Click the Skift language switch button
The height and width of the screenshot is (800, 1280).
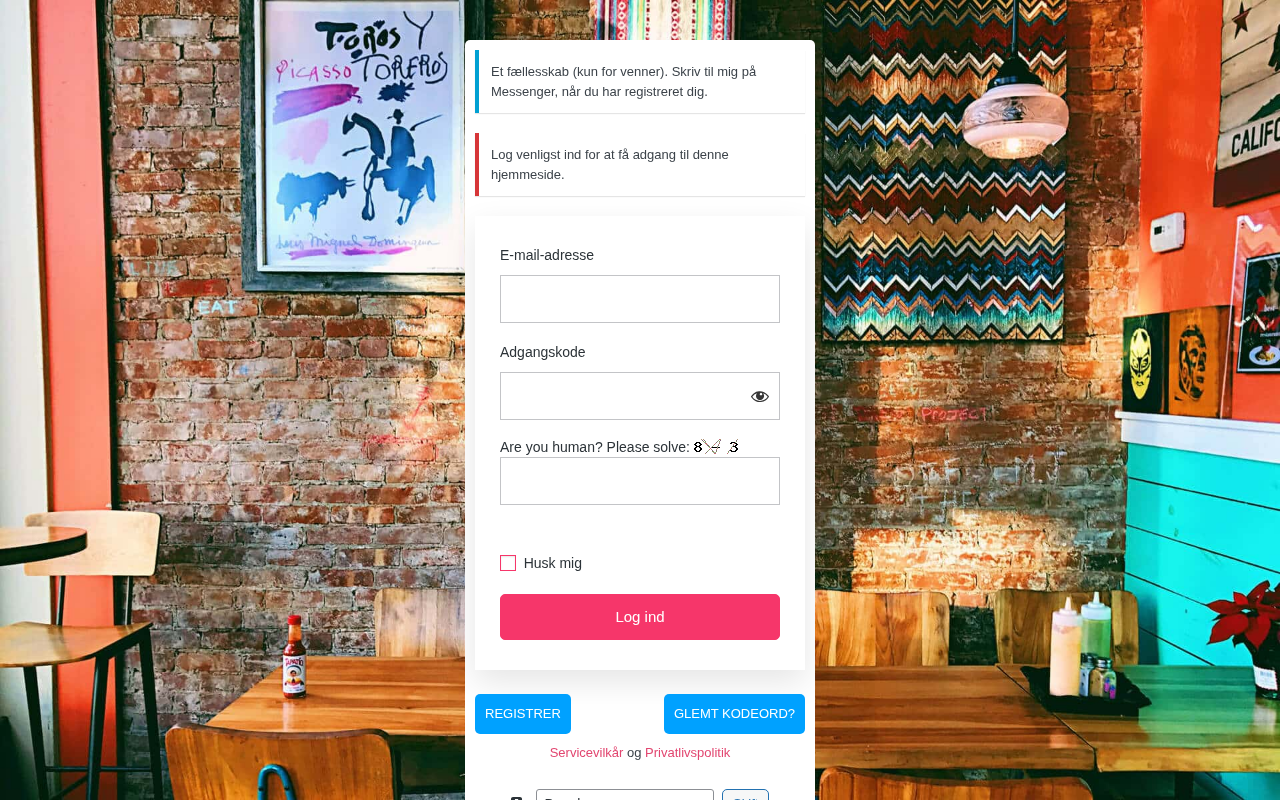tap(745, 795)
